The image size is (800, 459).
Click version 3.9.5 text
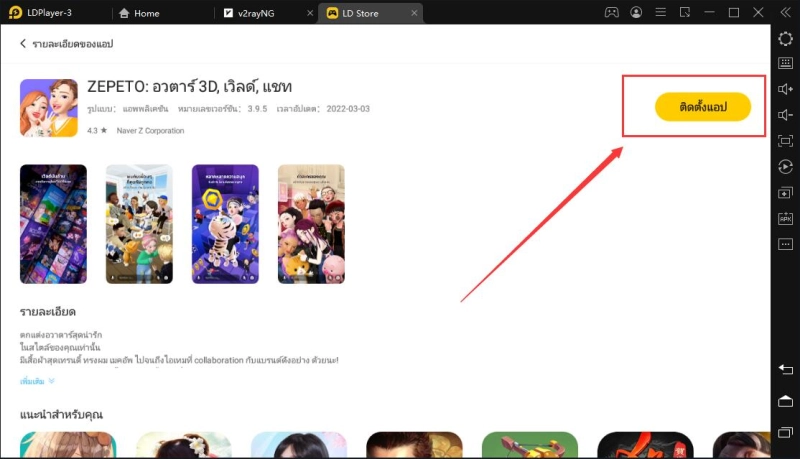(x=257, y=109)
